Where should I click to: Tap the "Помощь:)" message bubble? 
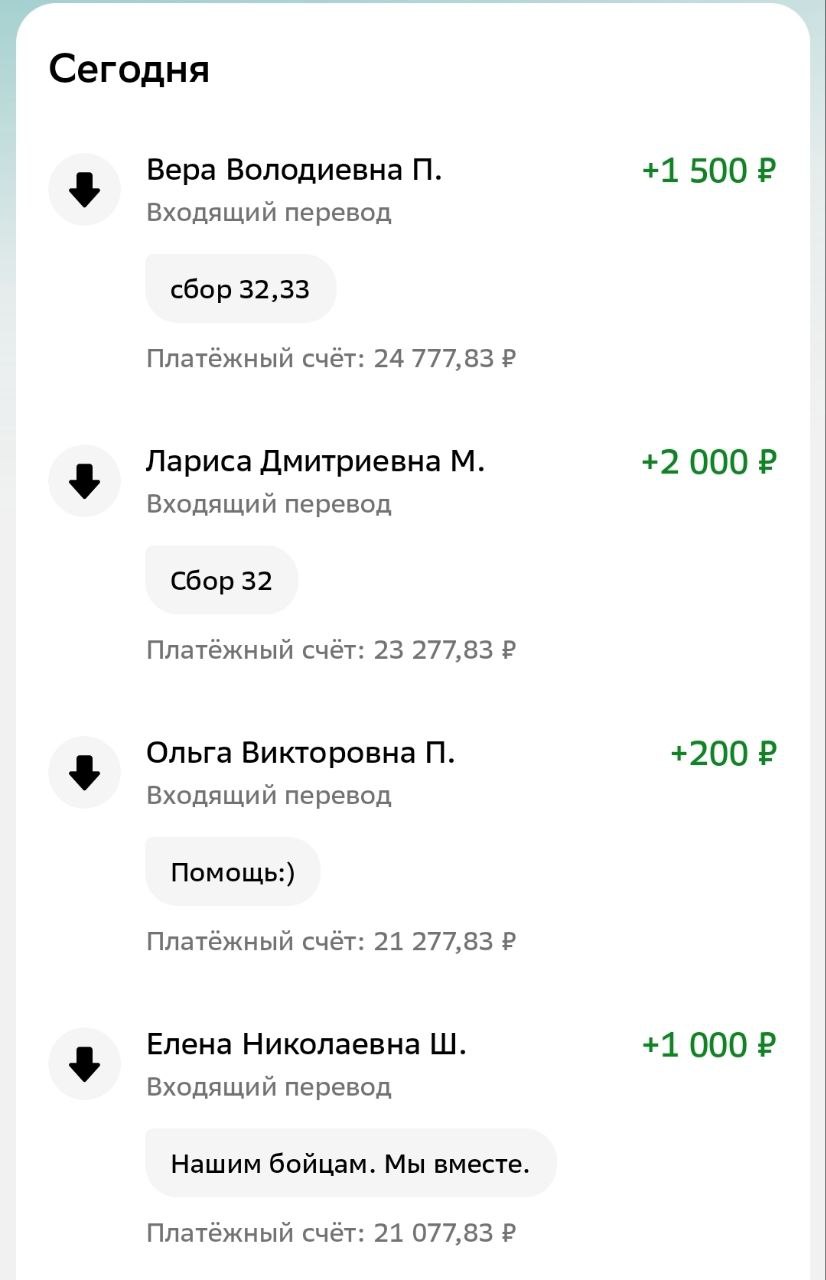[x=233, y=872]
